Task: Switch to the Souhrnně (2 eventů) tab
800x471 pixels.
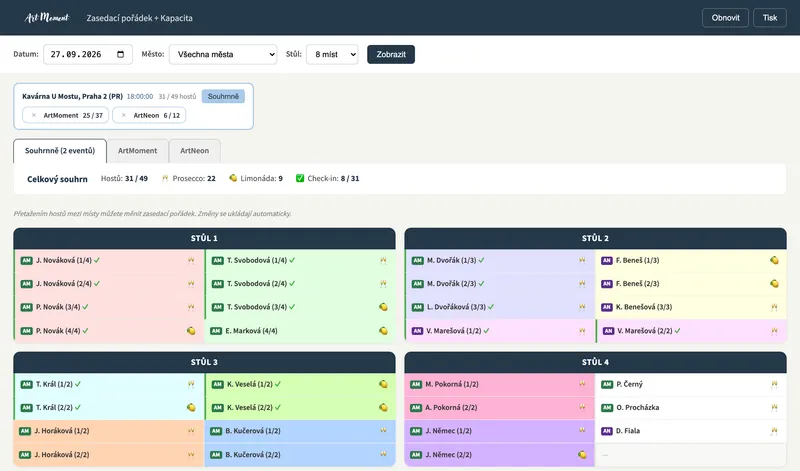Action: [x=60, y=151]
